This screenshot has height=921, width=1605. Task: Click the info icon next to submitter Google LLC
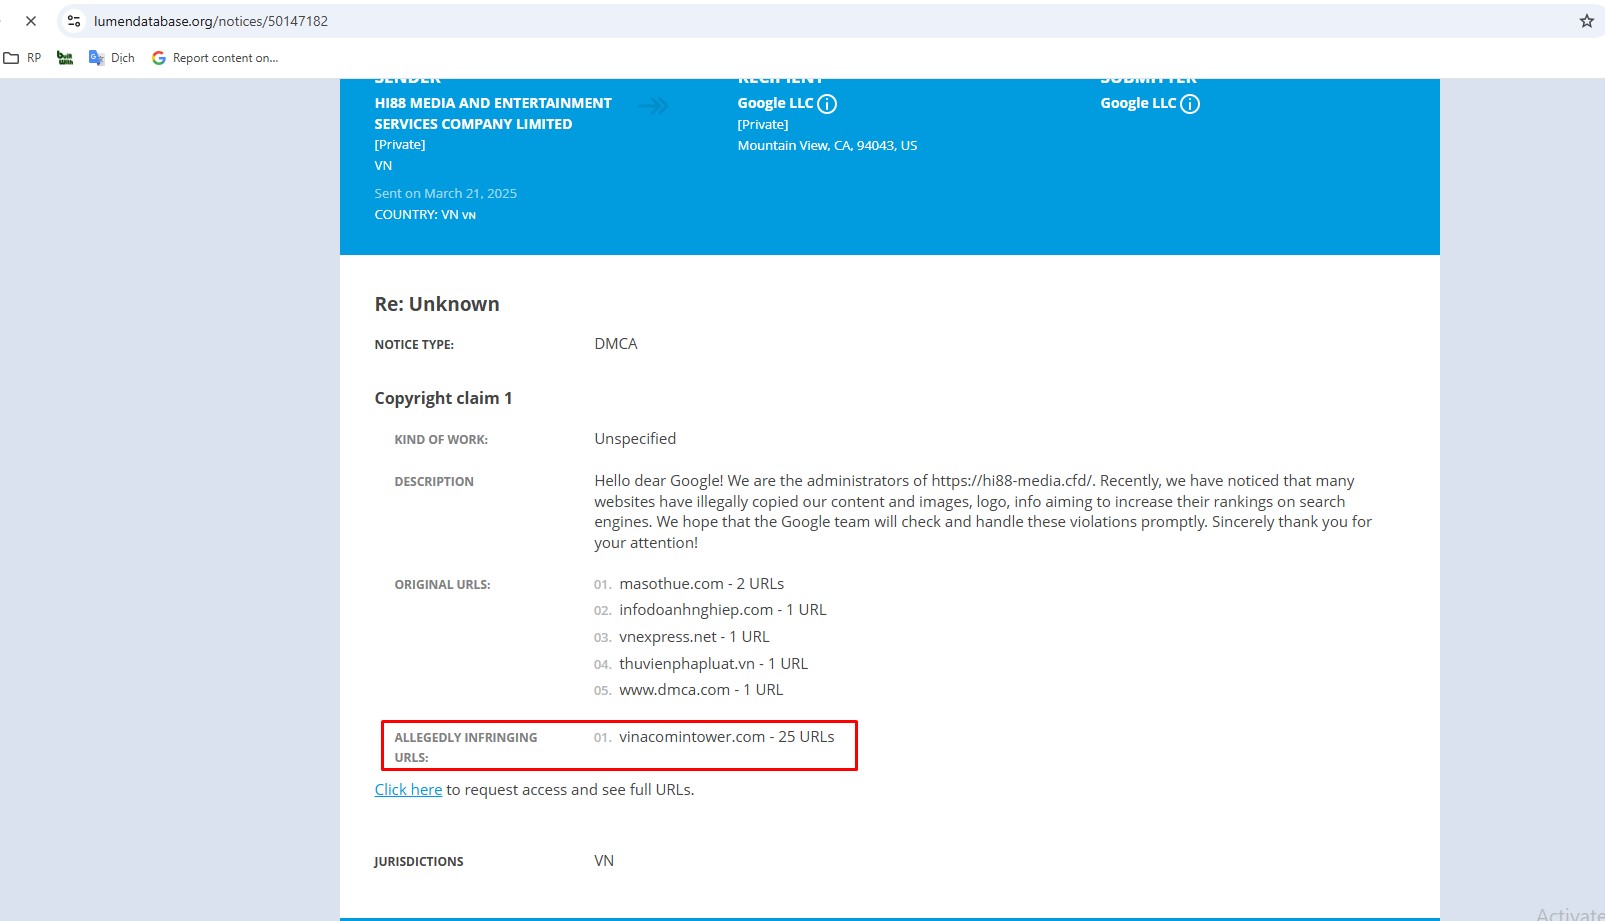click(1190, 104)
